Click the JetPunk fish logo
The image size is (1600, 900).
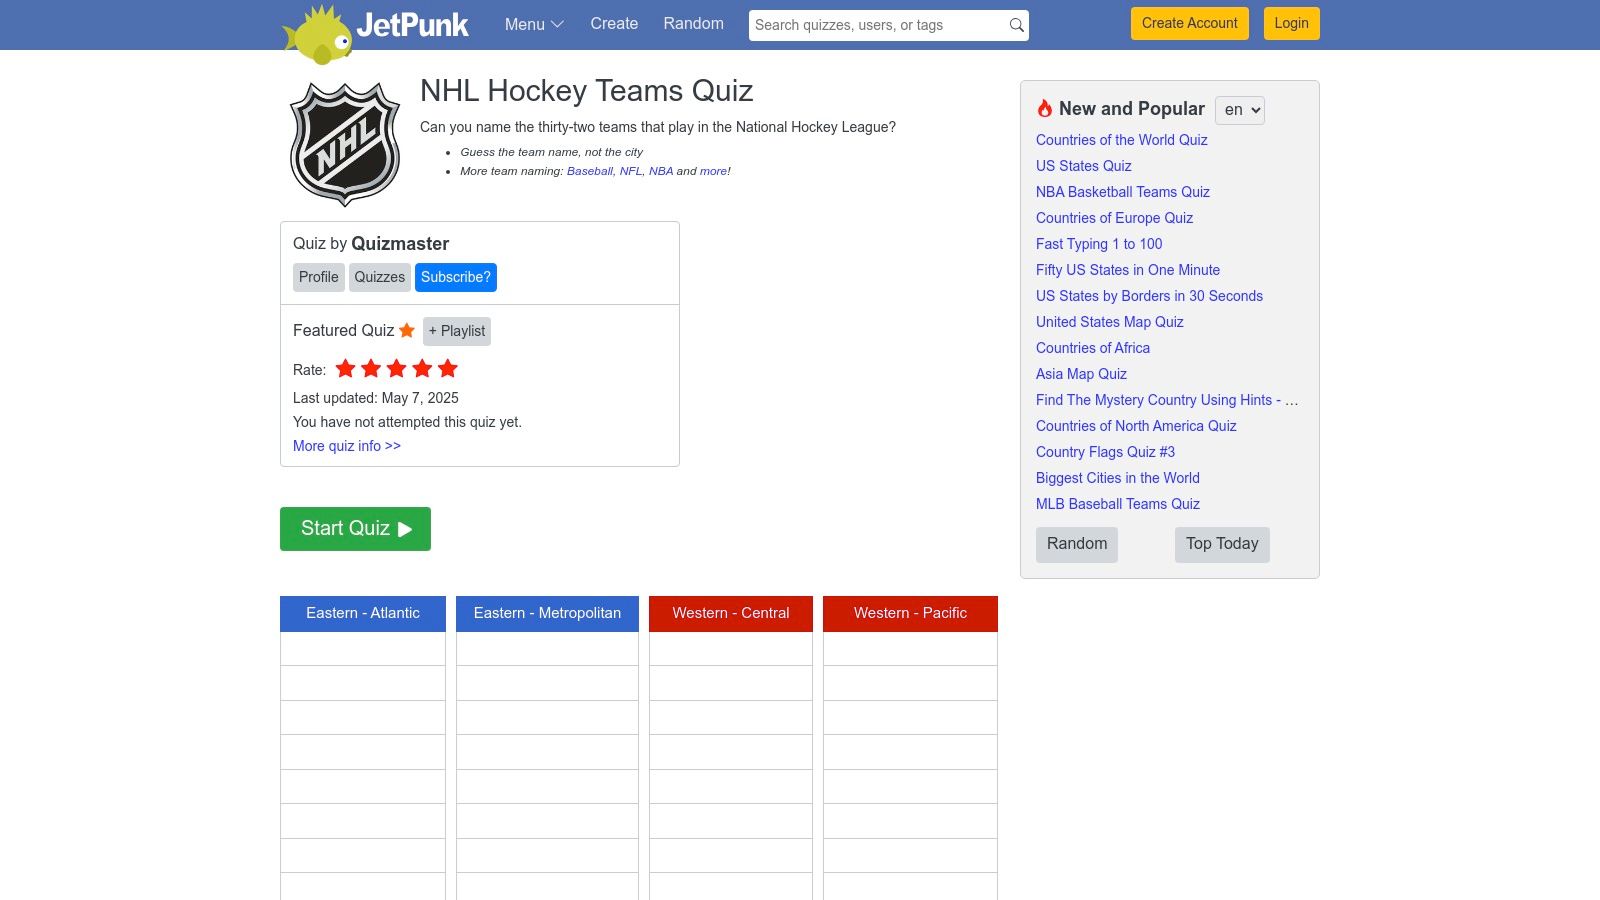click(318, 34)
